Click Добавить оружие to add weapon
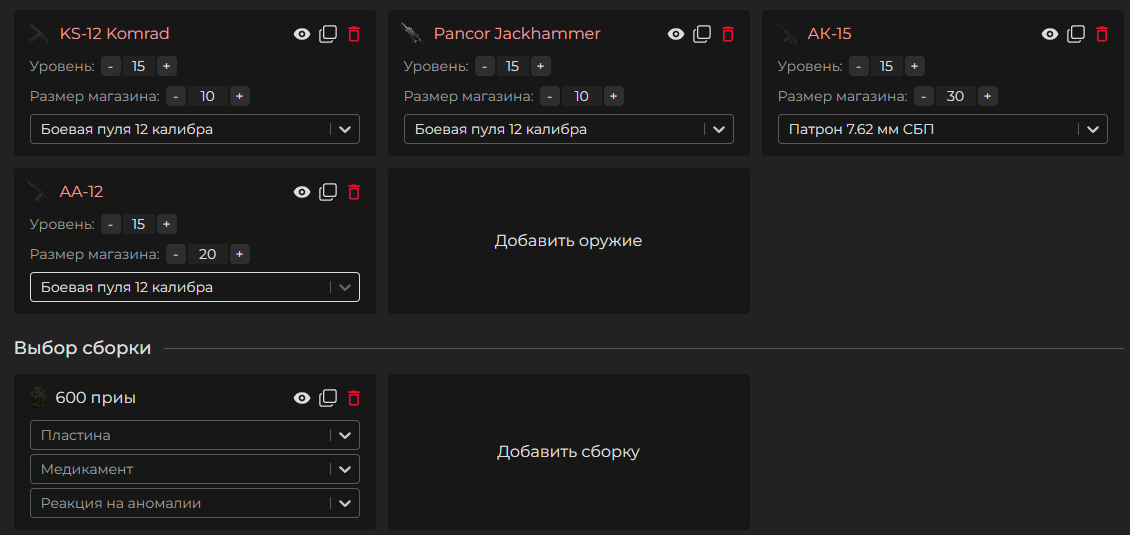The width and height of the screenshot is (1130, 535). point(568,241)
